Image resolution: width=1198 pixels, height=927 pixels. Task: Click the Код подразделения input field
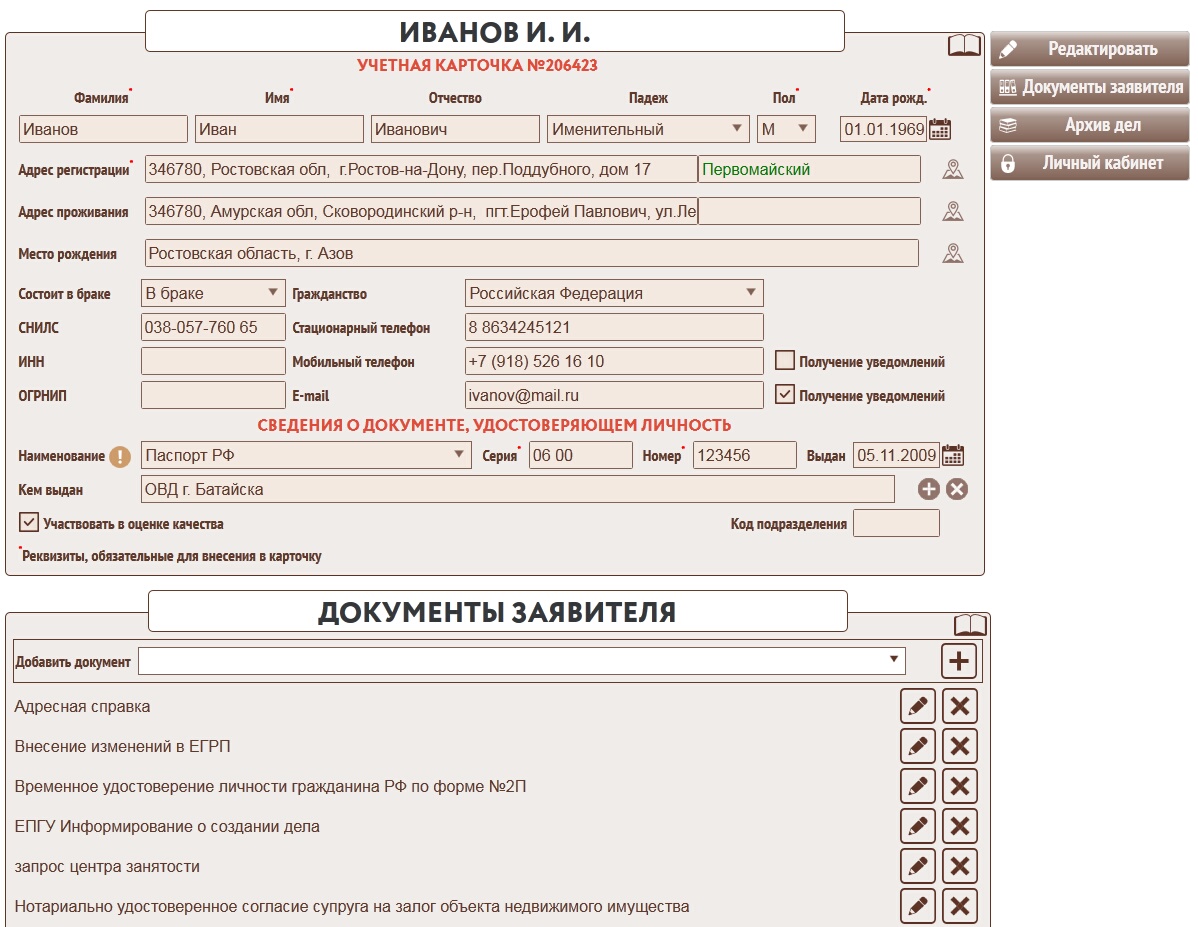pos(895,523)
